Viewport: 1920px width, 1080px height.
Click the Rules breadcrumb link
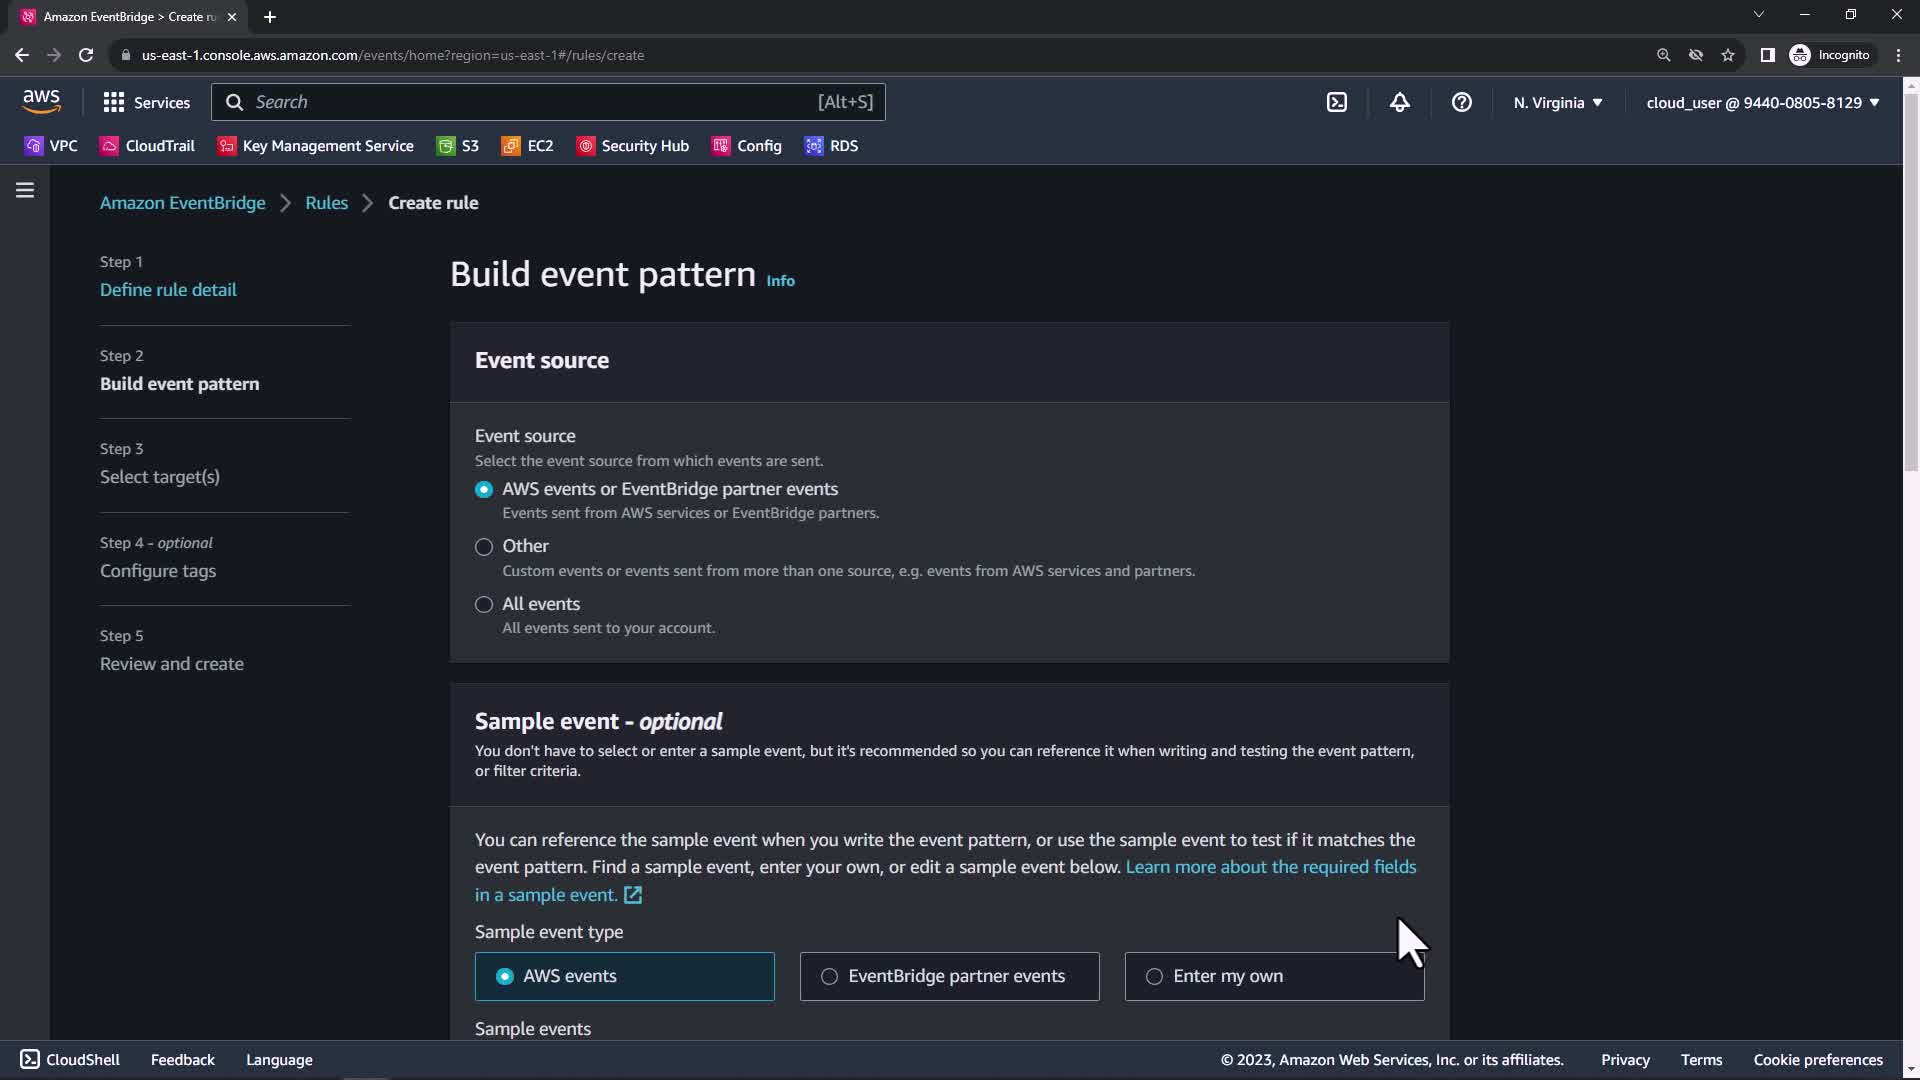(x=326, y=203)
